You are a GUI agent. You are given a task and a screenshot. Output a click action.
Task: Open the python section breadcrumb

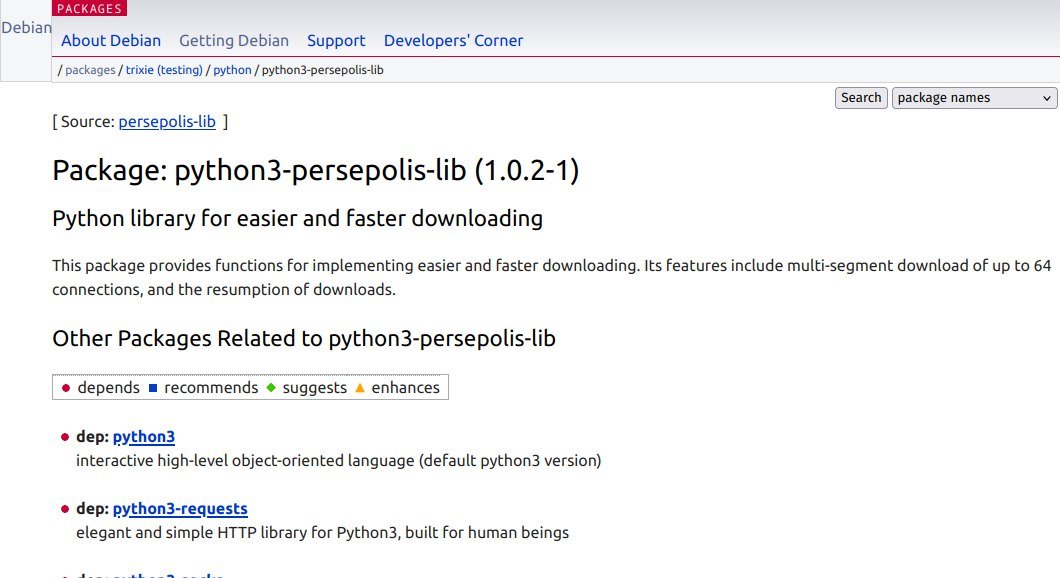pos(232,70)
